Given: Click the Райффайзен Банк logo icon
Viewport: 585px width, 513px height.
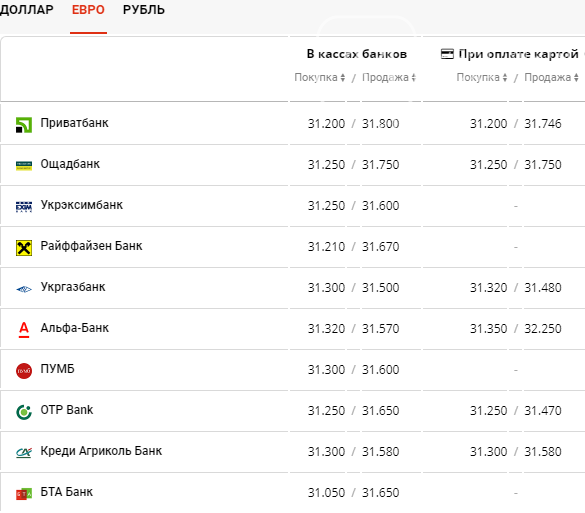Looking at the screenshot, I should (x=24, y=248).
